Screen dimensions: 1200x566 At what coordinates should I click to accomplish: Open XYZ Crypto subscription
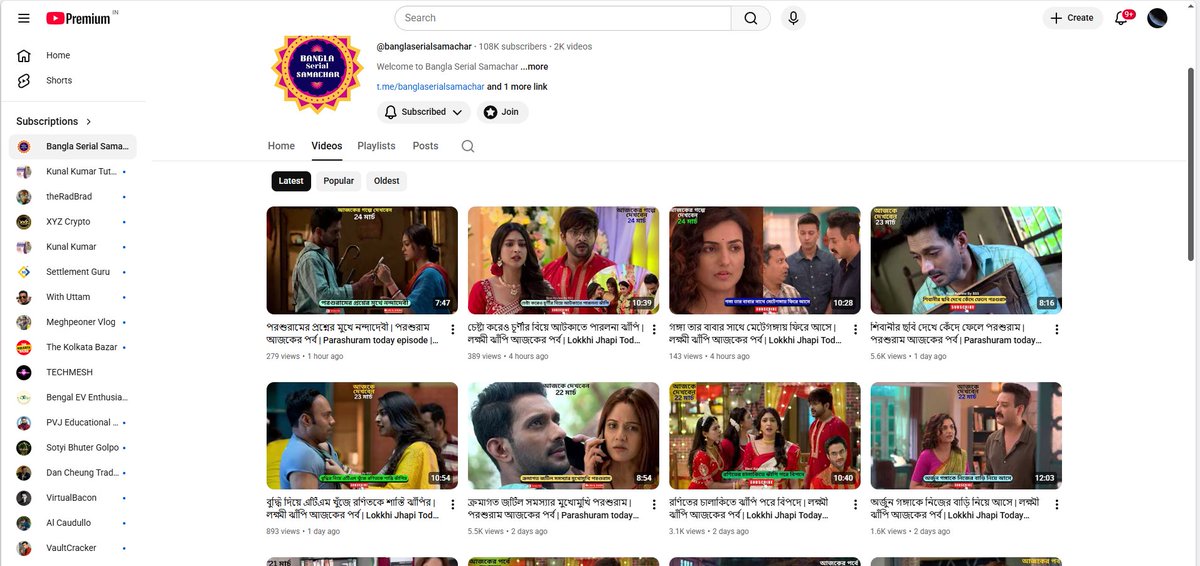tap(72, 222)
